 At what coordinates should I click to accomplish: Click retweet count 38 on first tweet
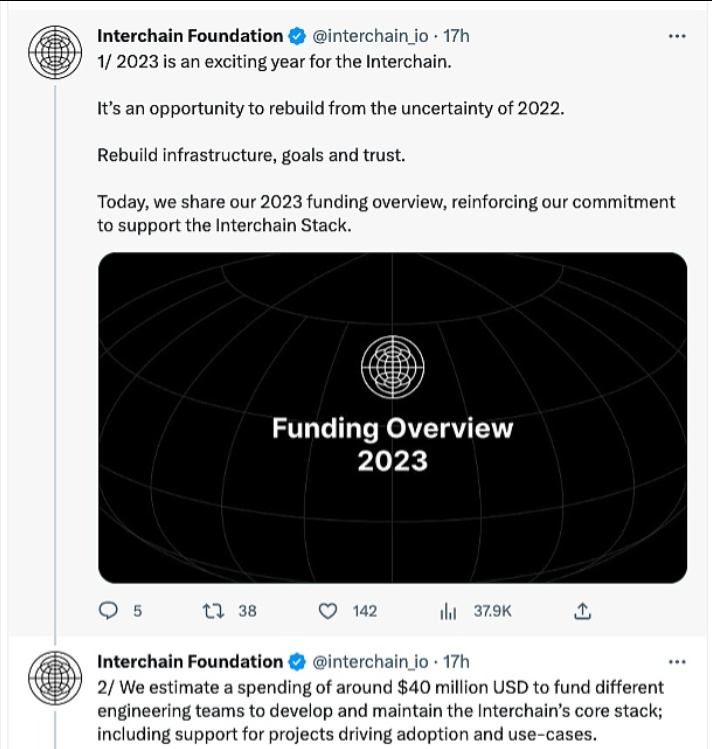247,610
